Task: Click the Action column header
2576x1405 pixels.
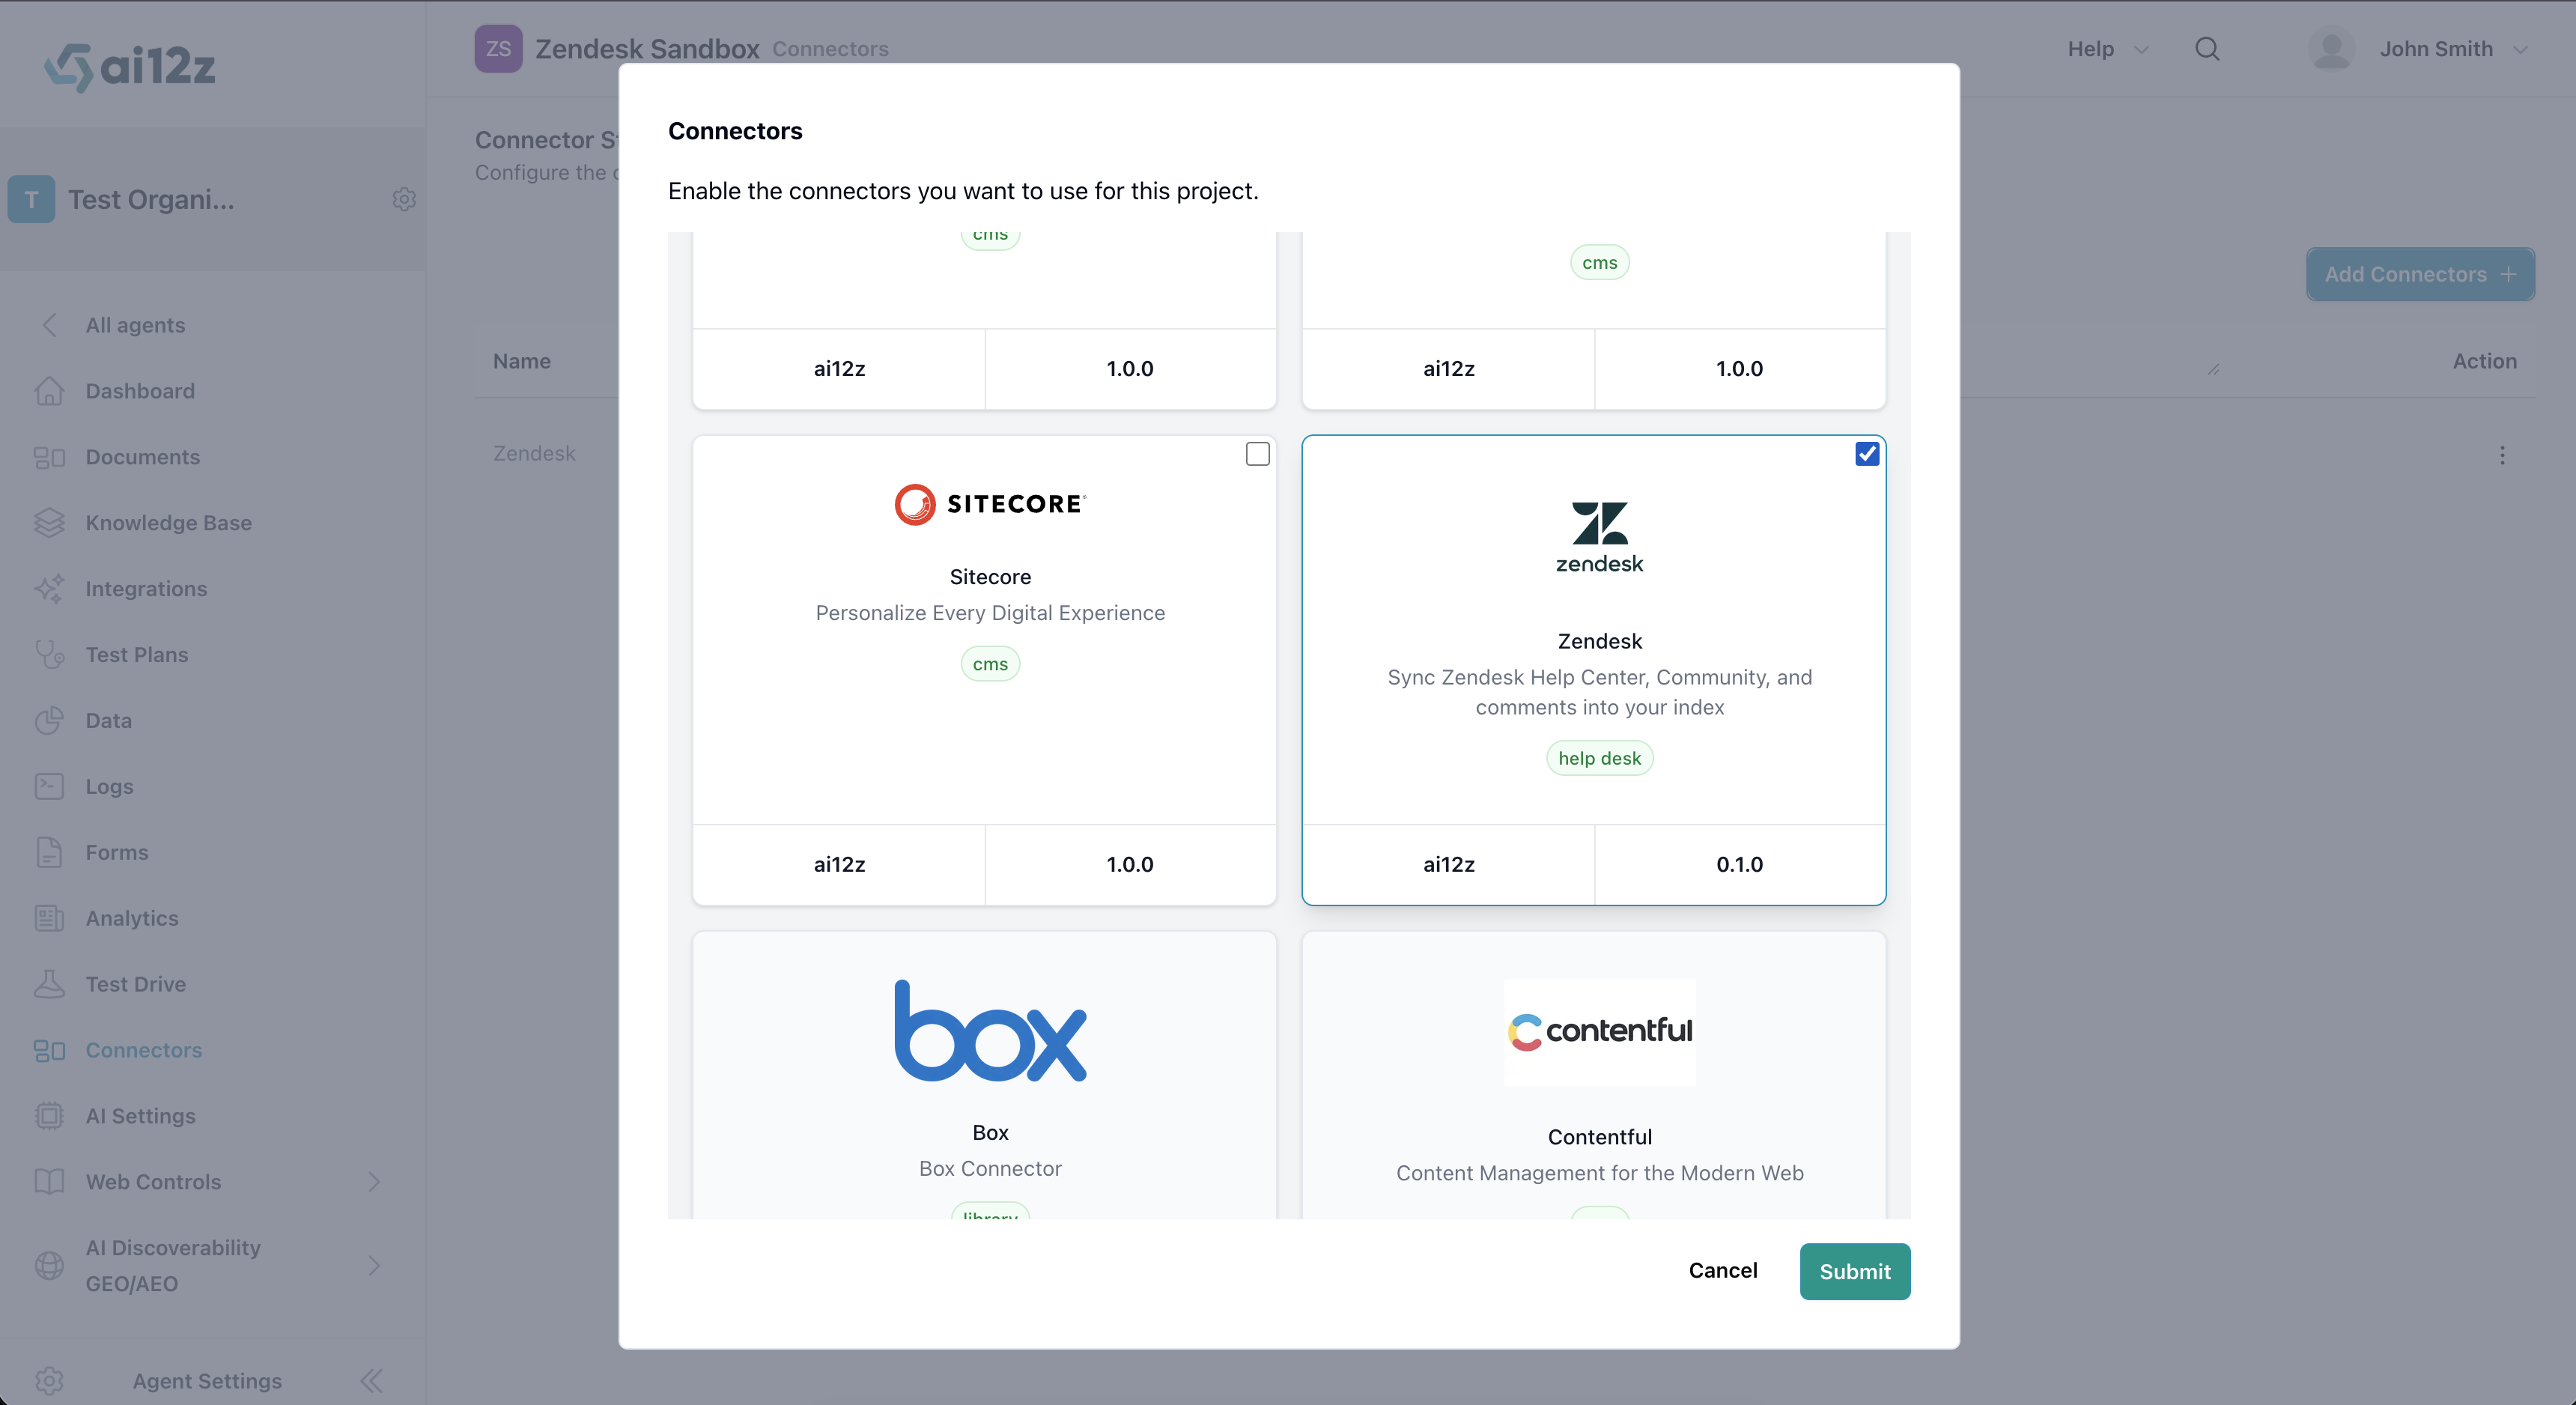Action: coord(2484,361)
